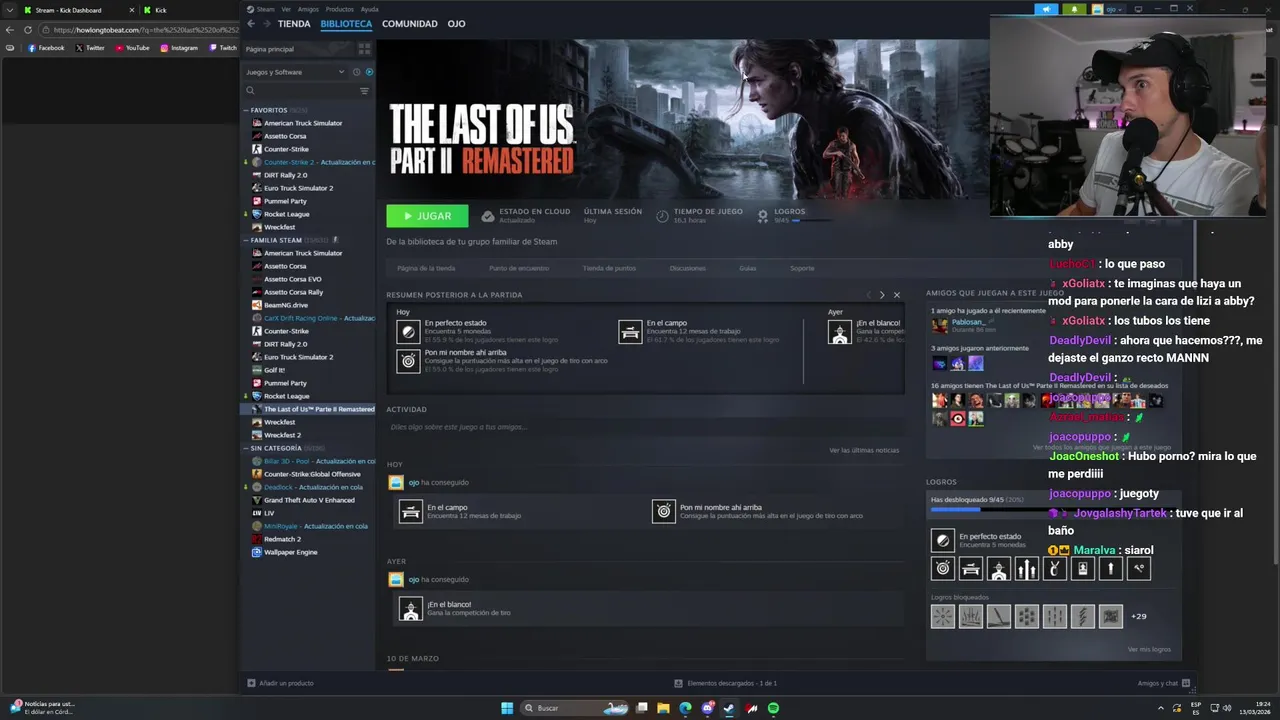Image resolution: width=1280 pixels, height=720 pixels.
Task: Click the library search magnifier icon
Action: point(251,91)
